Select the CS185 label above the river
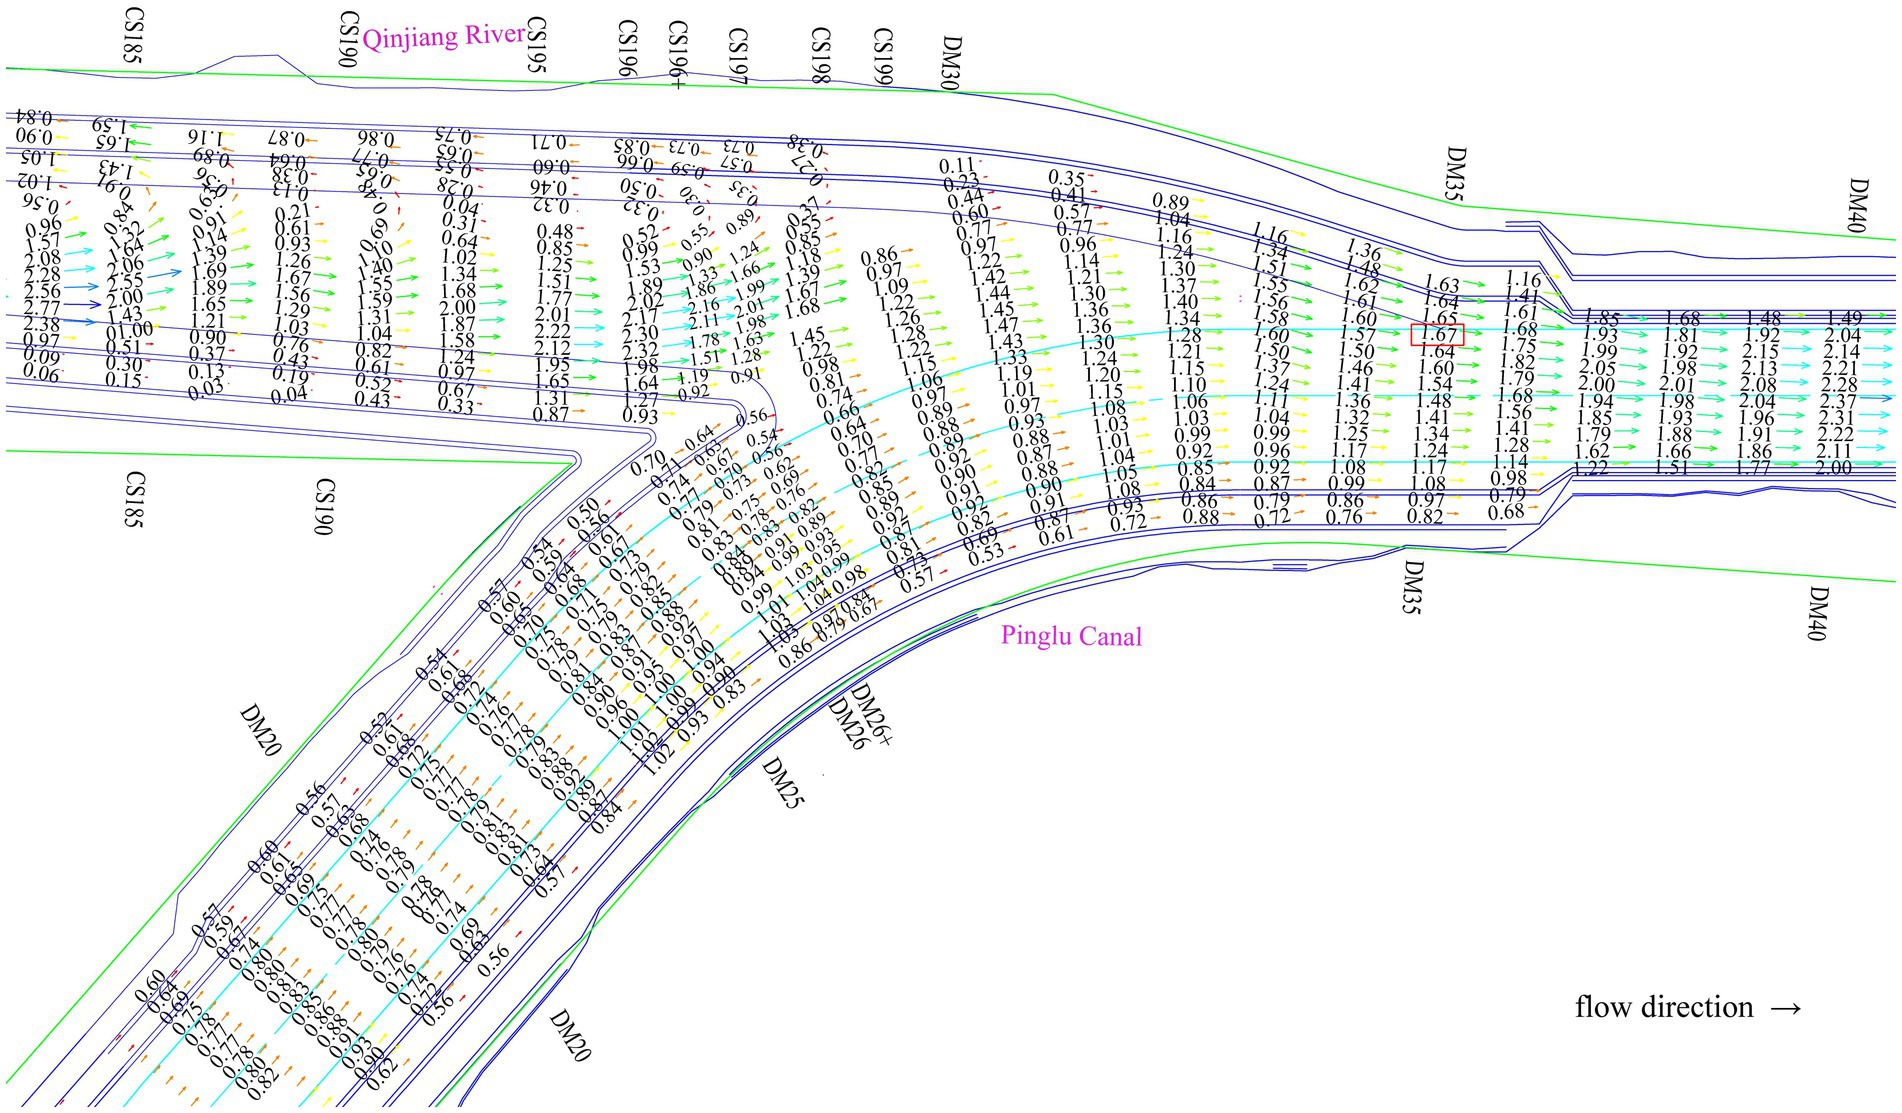The width and height of the screenshot is (1902, 1113). 131,35
